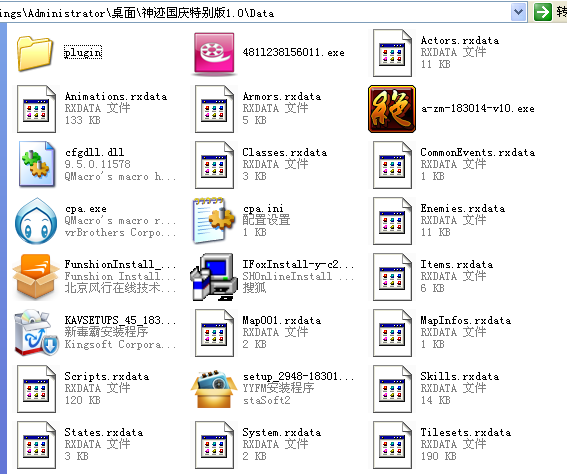Select the Items.rxdata file icon
The width and height of the screenshot is (567, 474).
(392, 277)
